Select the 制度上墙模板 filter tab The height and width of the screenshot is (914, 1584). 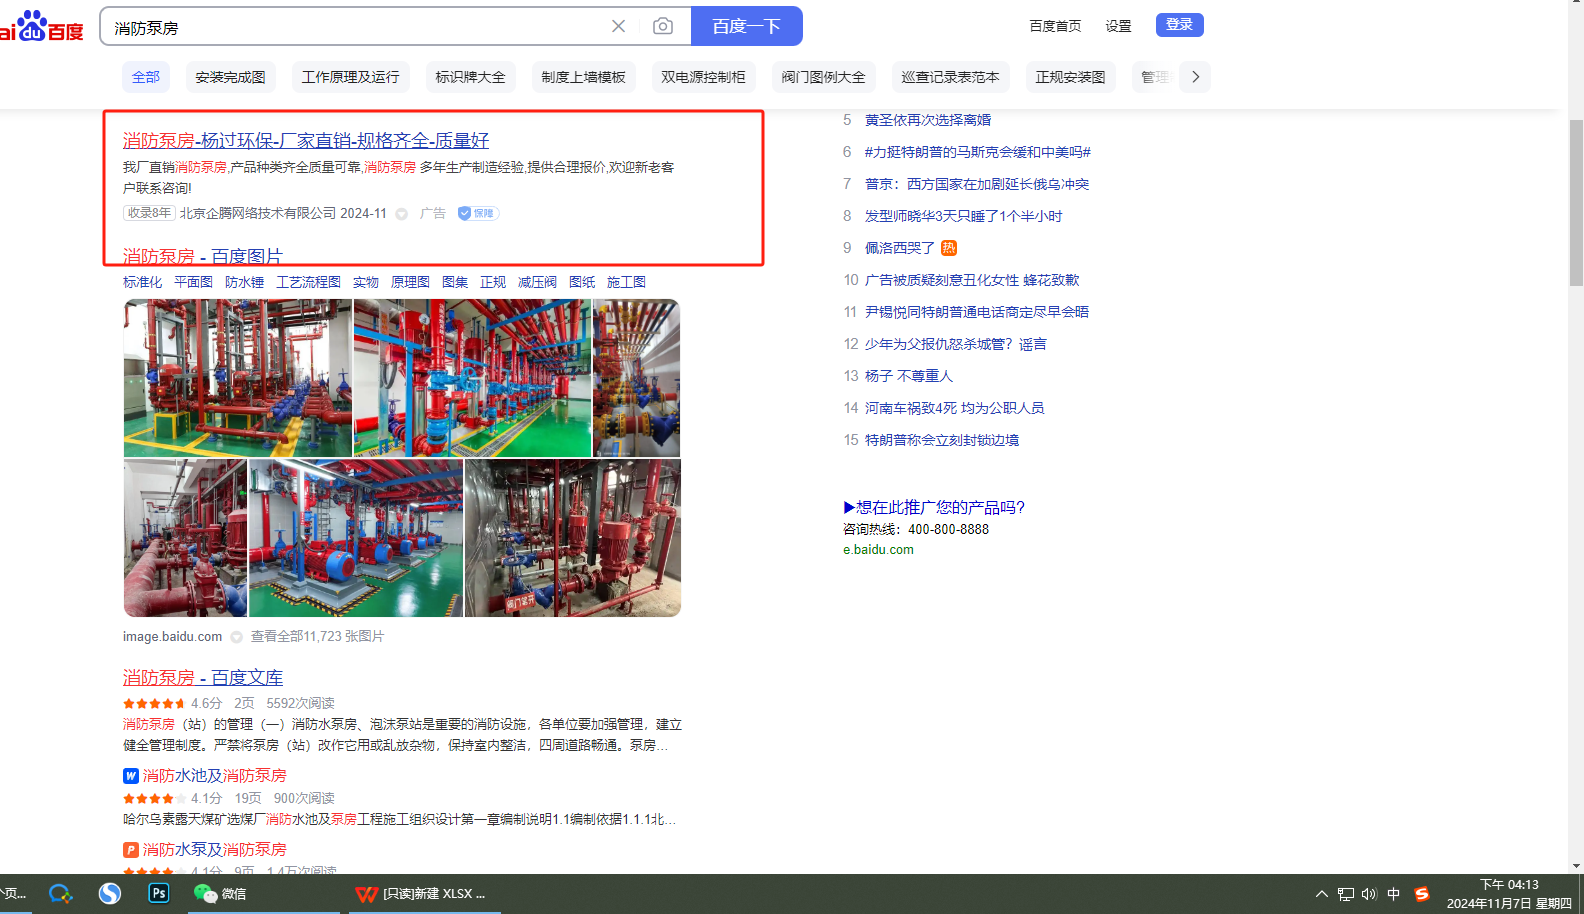584,77
